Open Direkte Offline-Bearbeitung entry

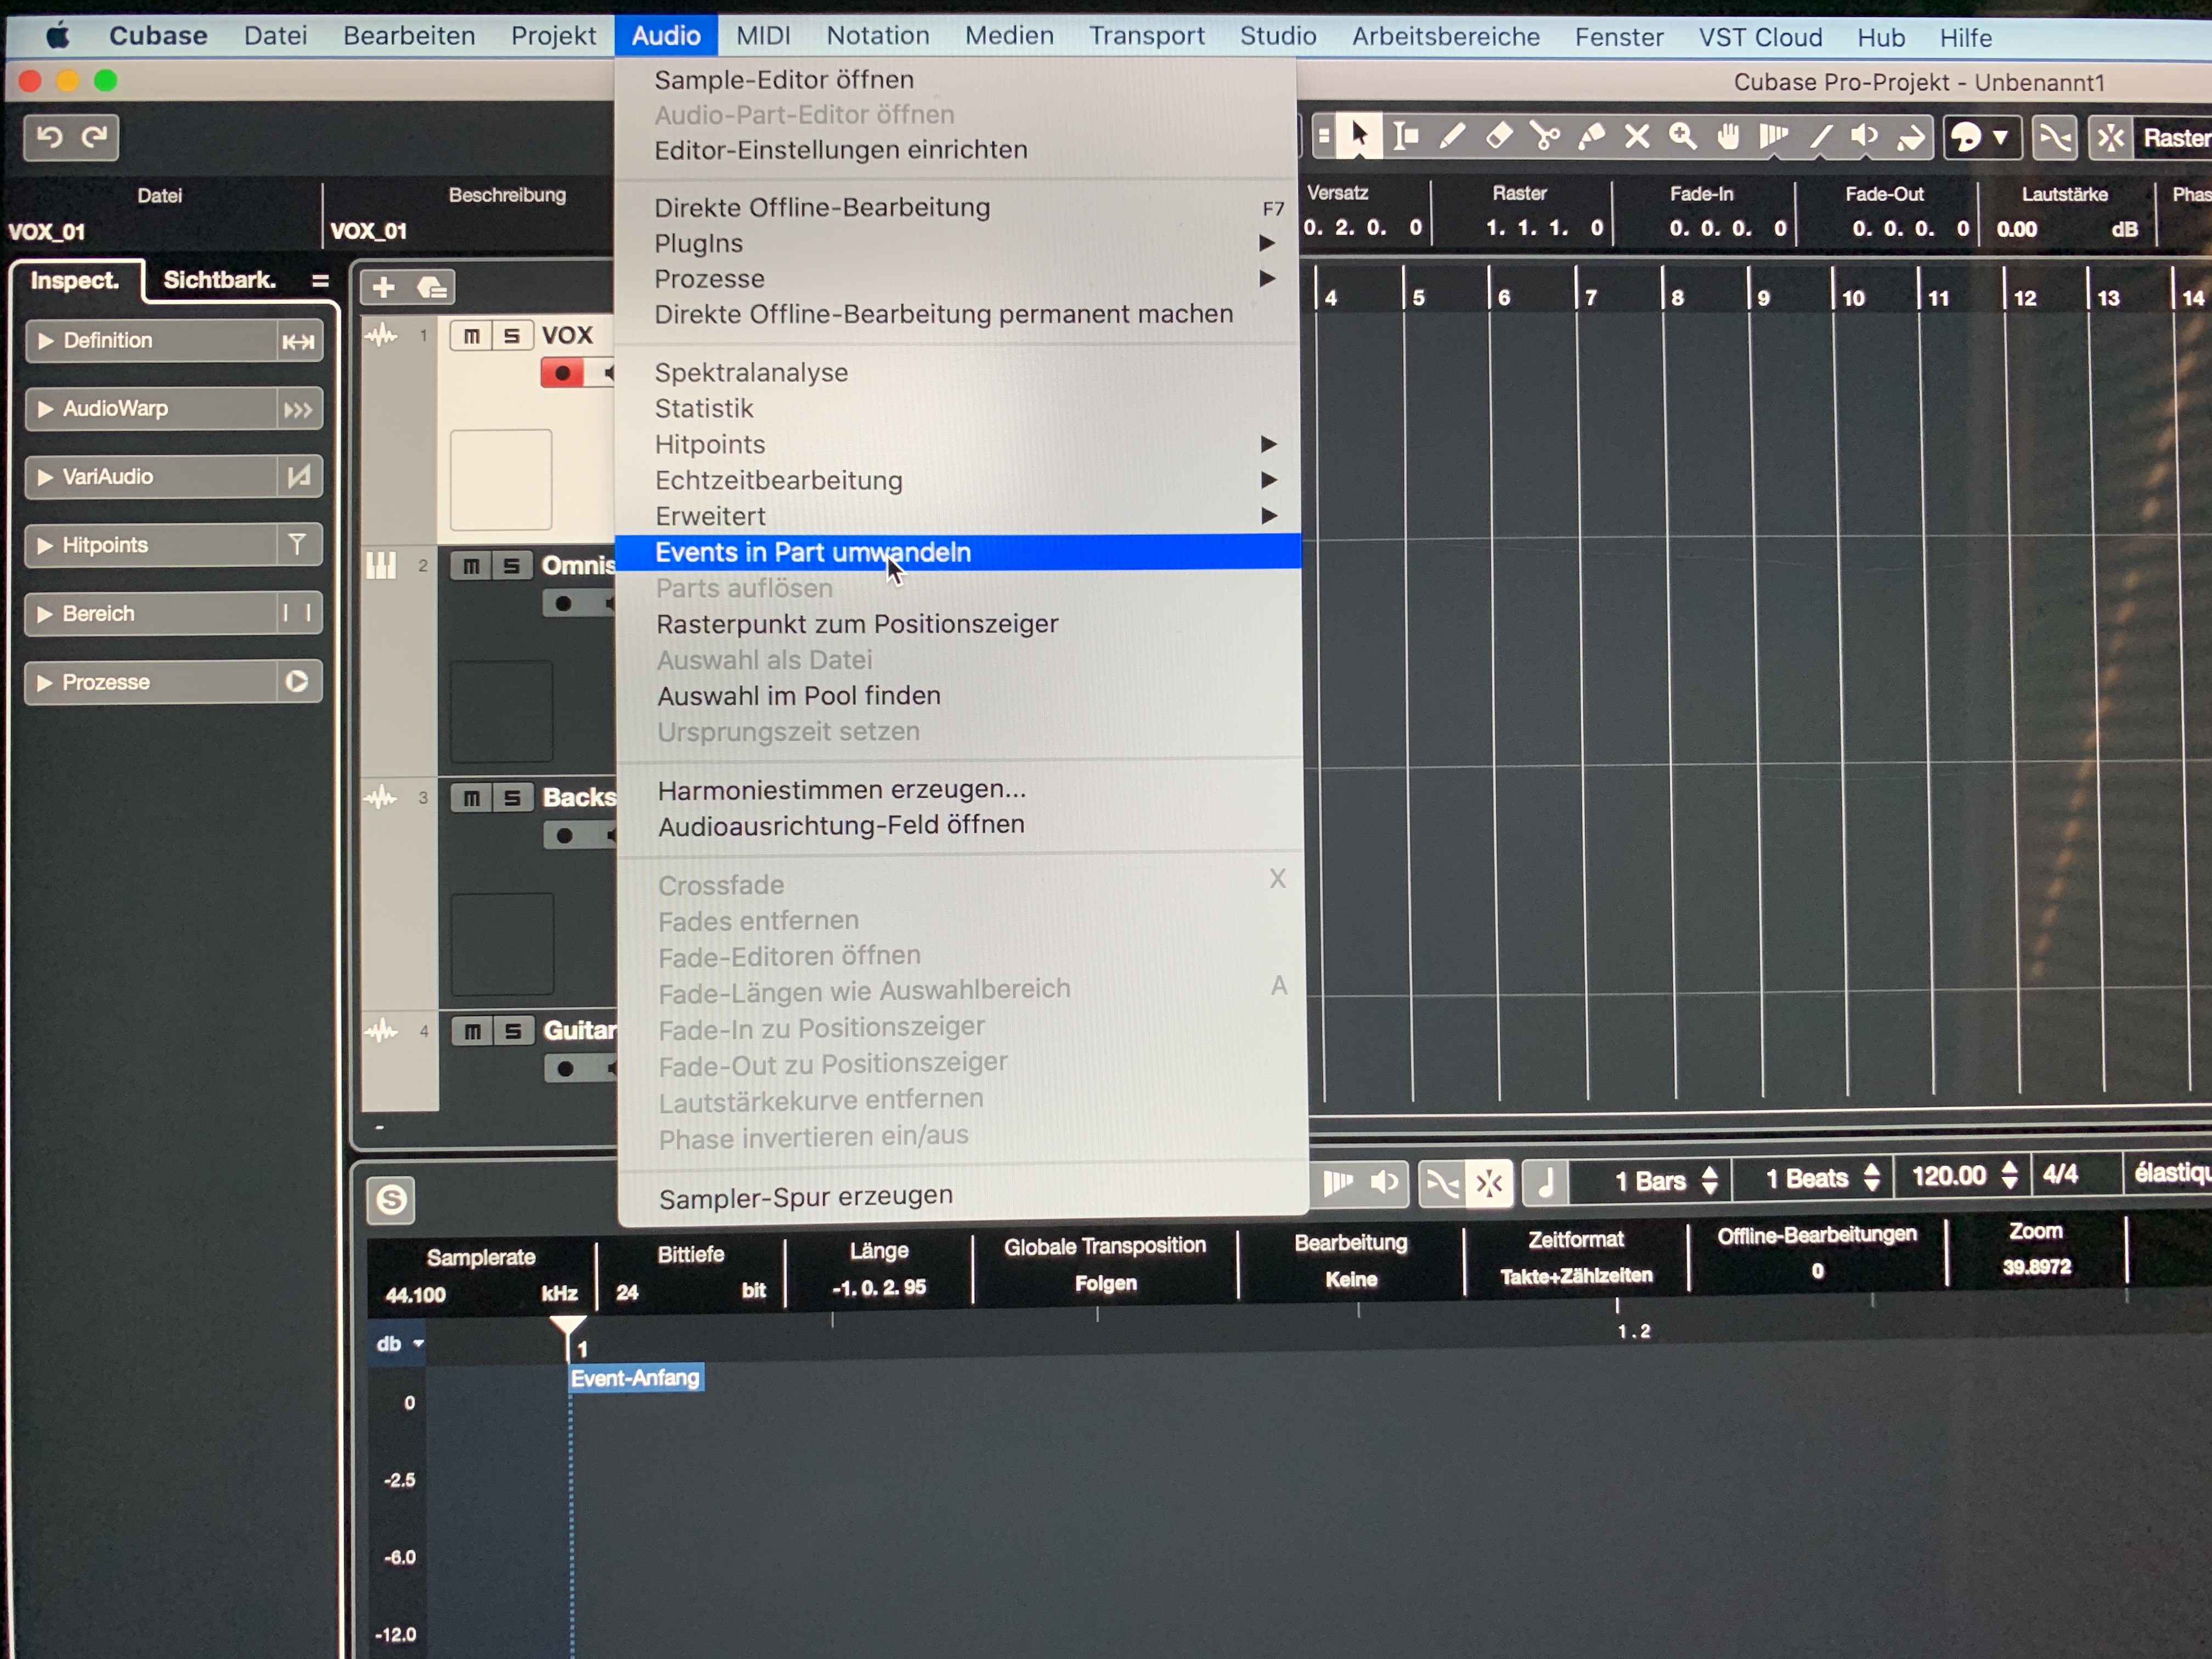click(x=956, y=208)
